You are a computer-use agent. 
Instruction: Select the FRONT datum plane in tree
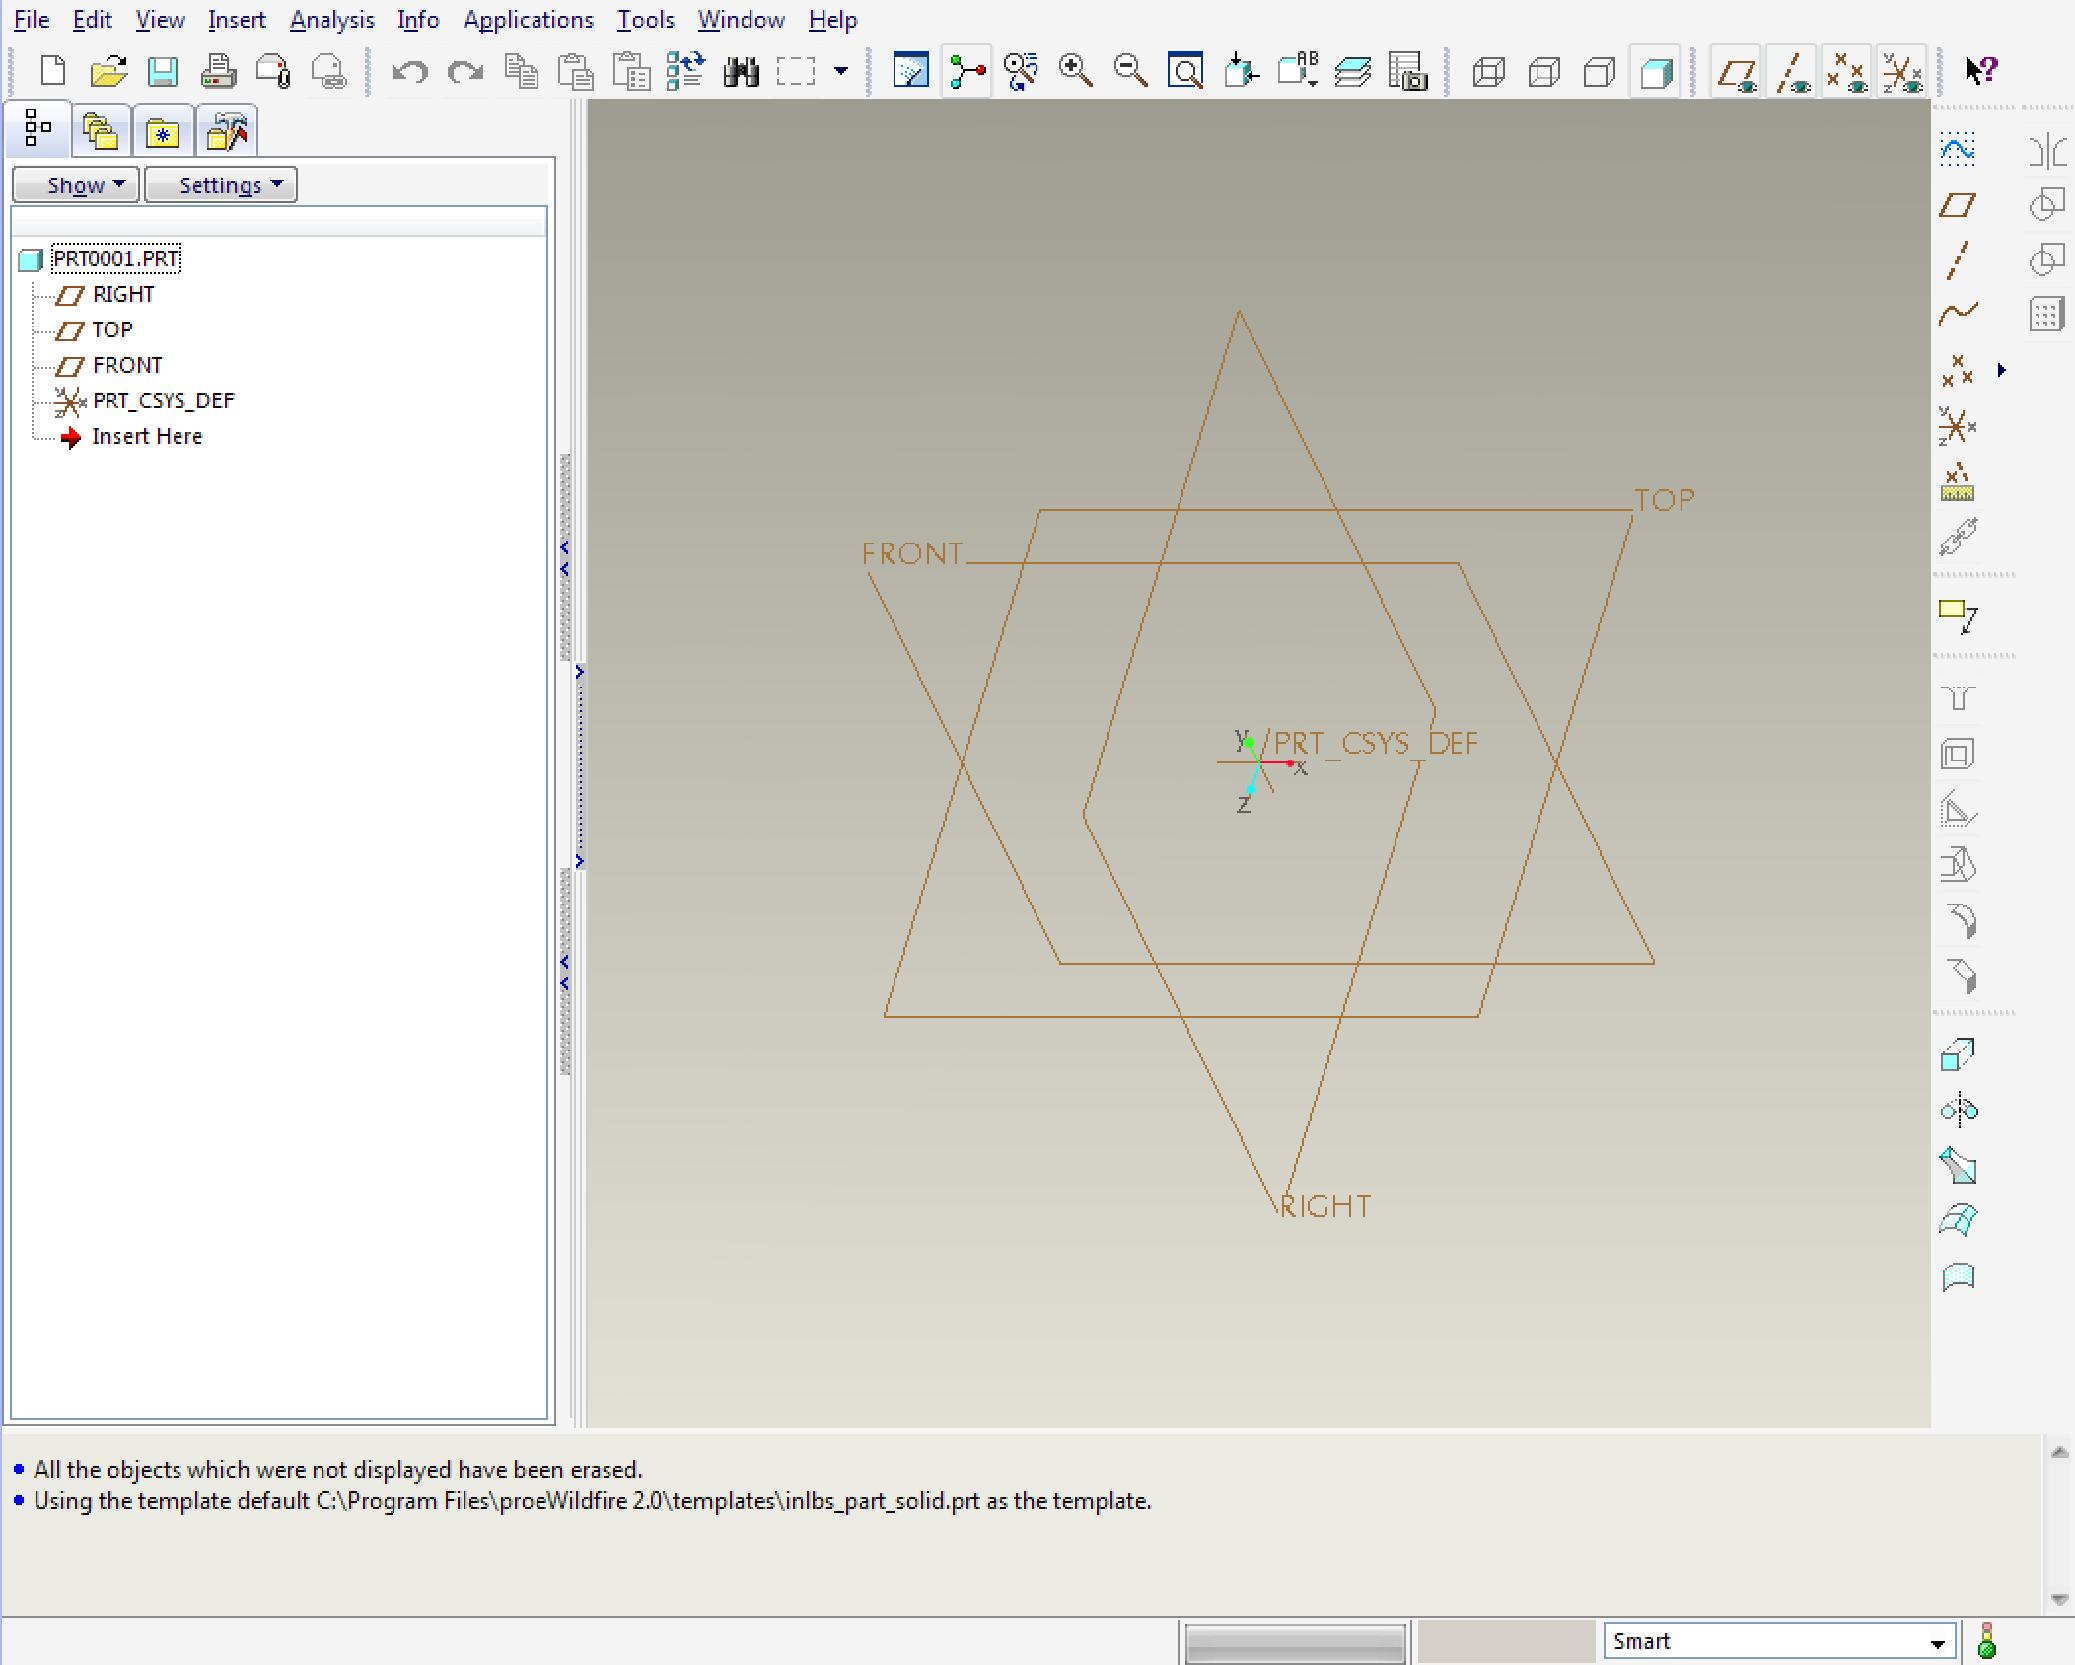pyautogui.click(x=127, y=365)
